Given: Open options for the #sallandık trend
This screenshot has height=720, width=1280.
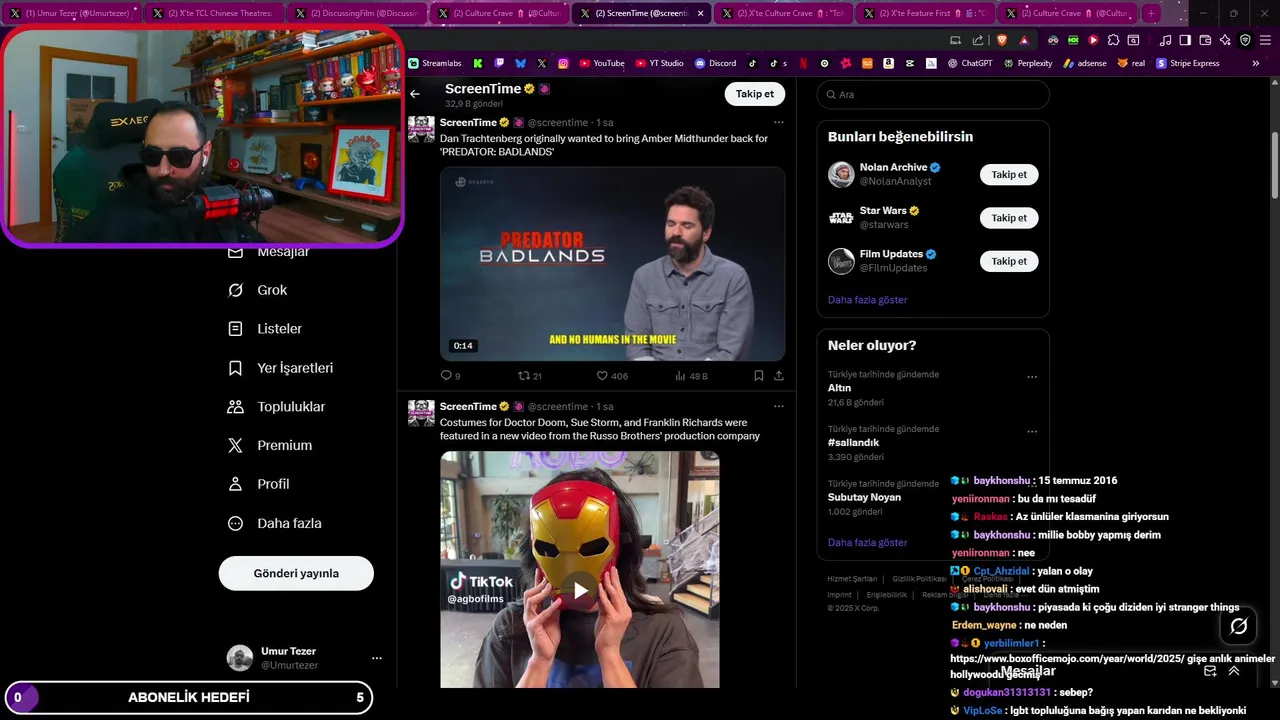Looking at the screenshot, I should click(1032, 432).
